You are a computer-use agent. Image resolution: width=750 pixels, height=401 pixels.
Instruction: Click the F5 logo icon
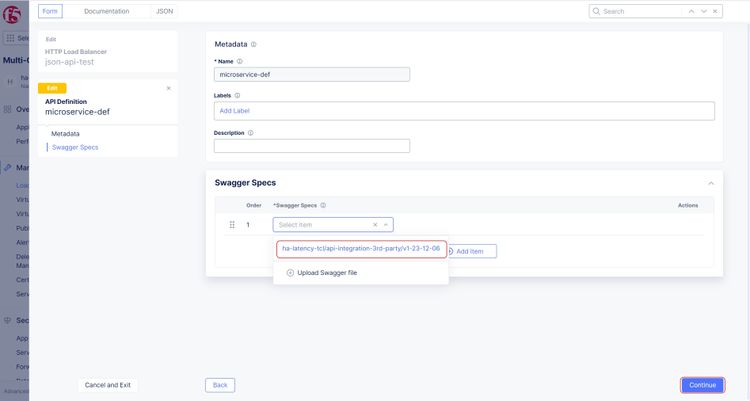pyautogui.click(x=14, y=12)
